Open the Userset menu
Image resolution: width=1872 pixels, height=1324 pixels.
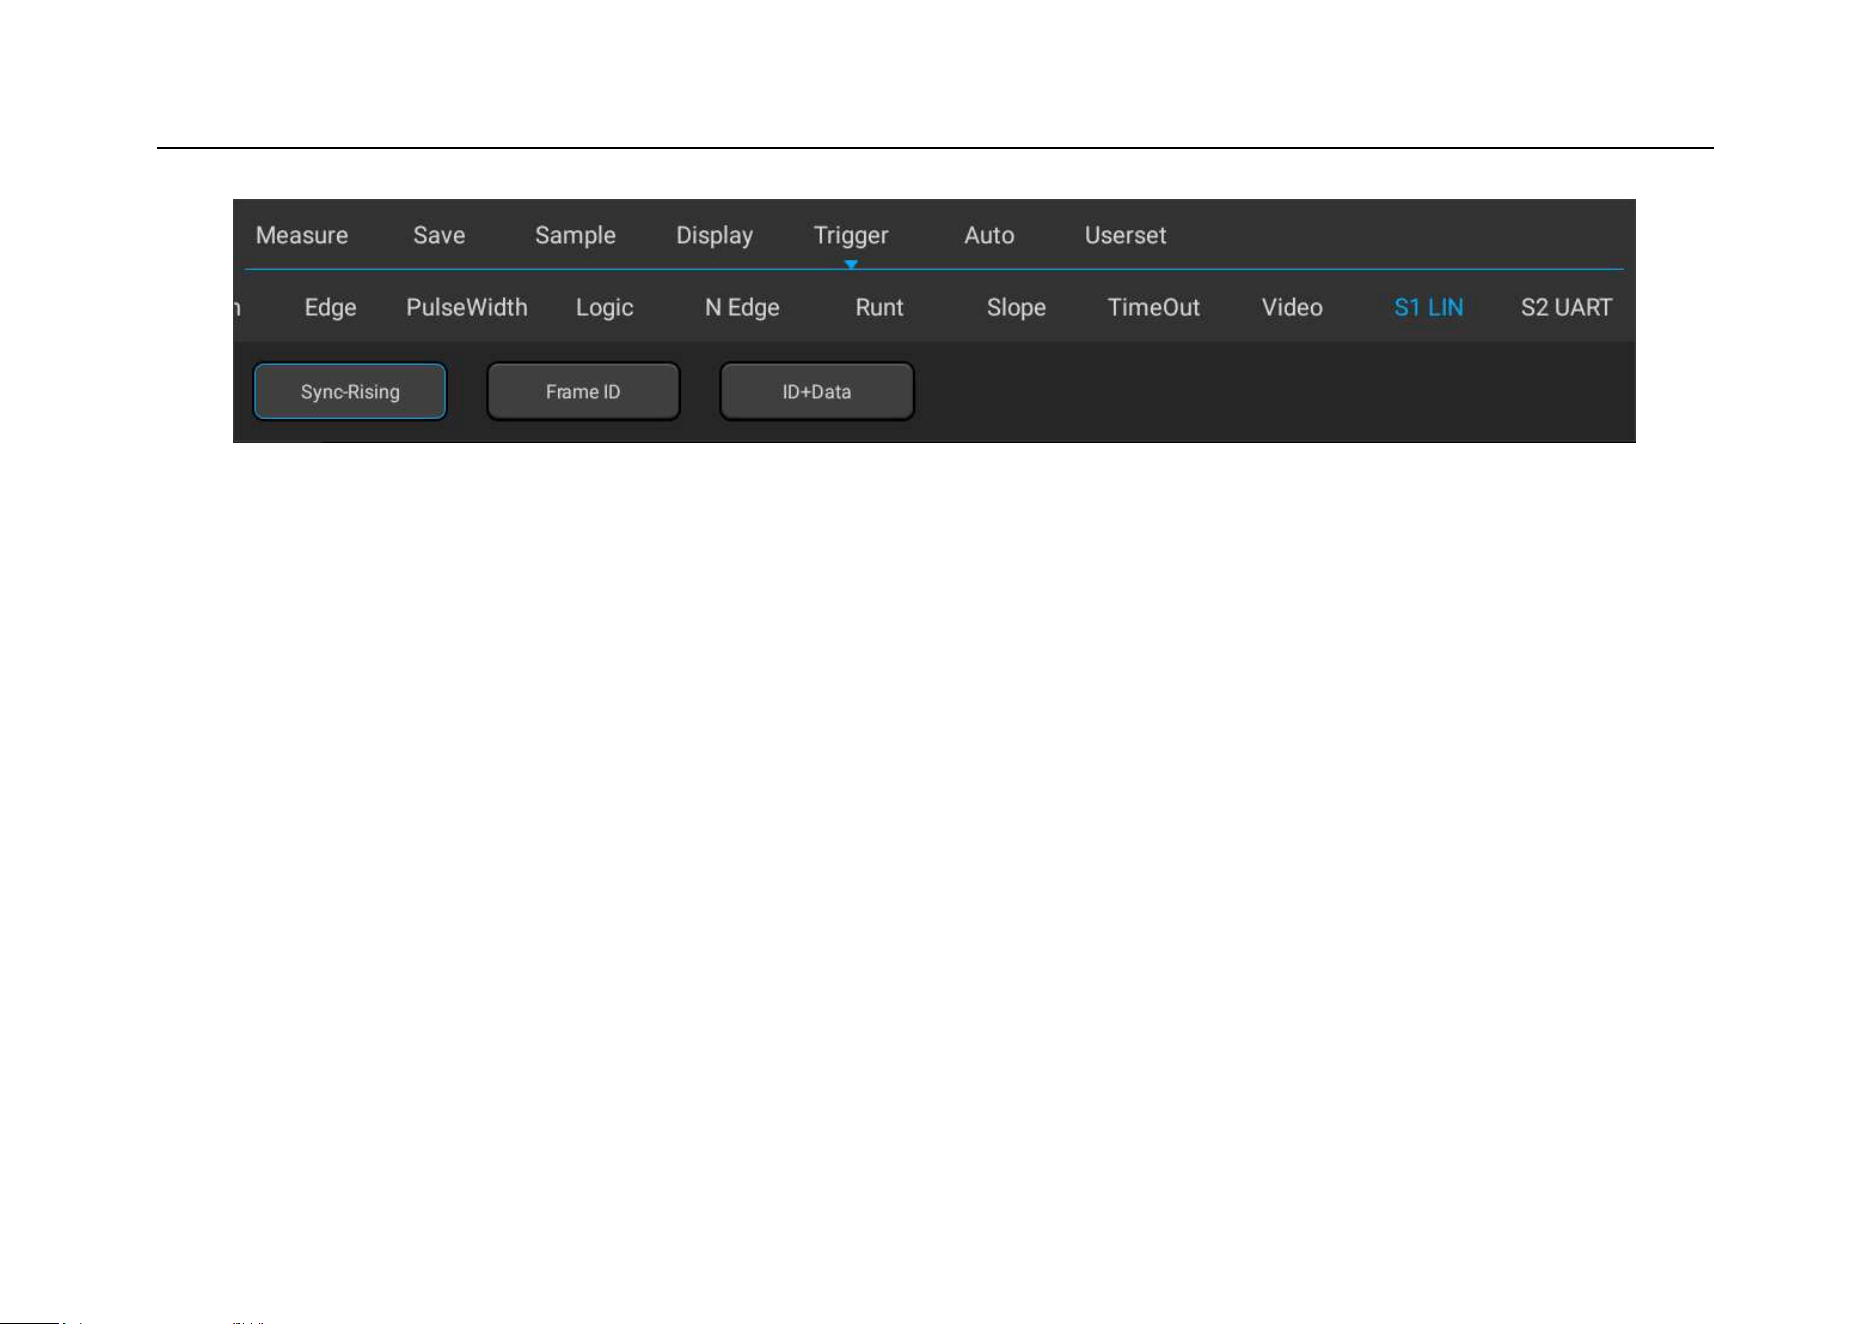click(1125, 235)
